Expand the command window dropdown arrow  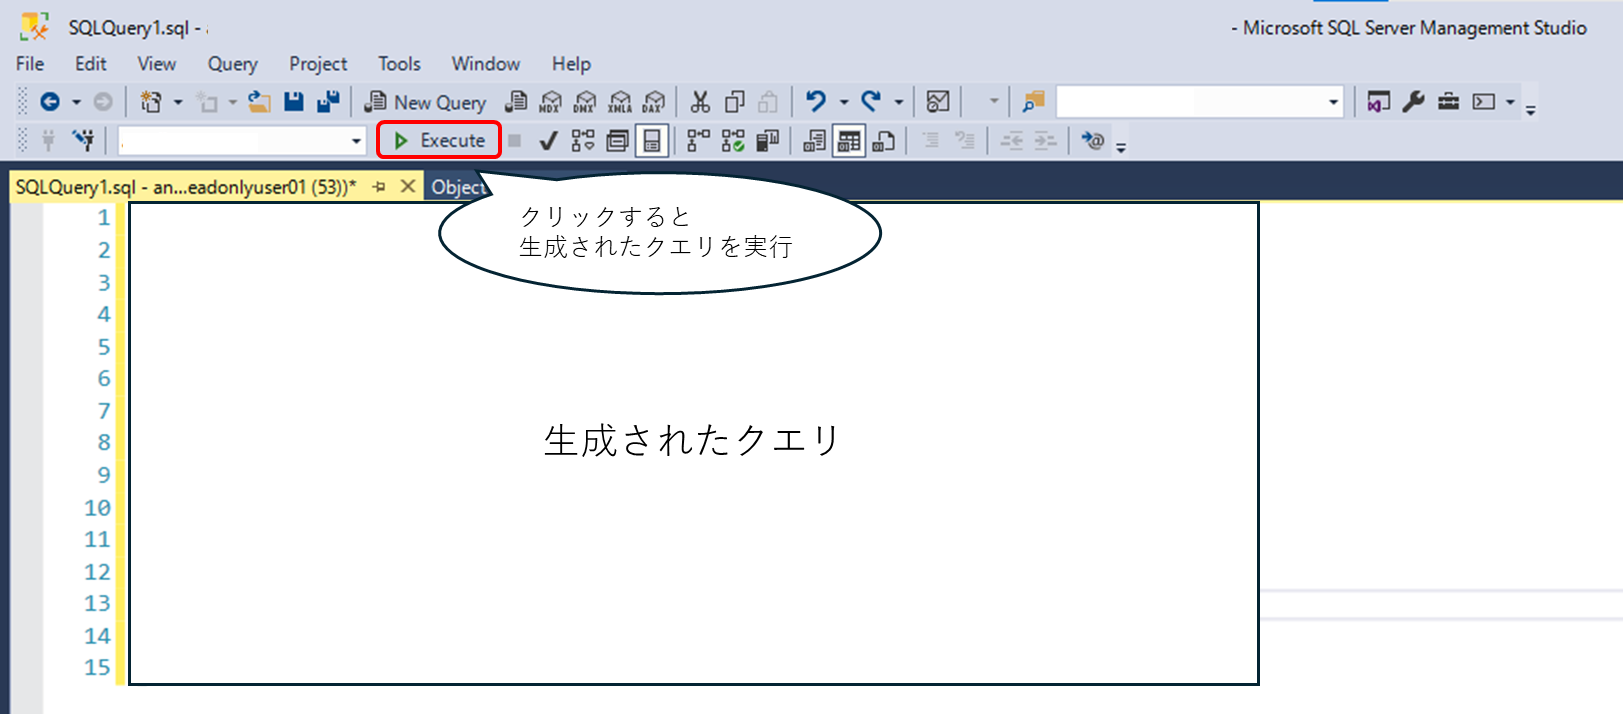click(x=1510, y=102)
